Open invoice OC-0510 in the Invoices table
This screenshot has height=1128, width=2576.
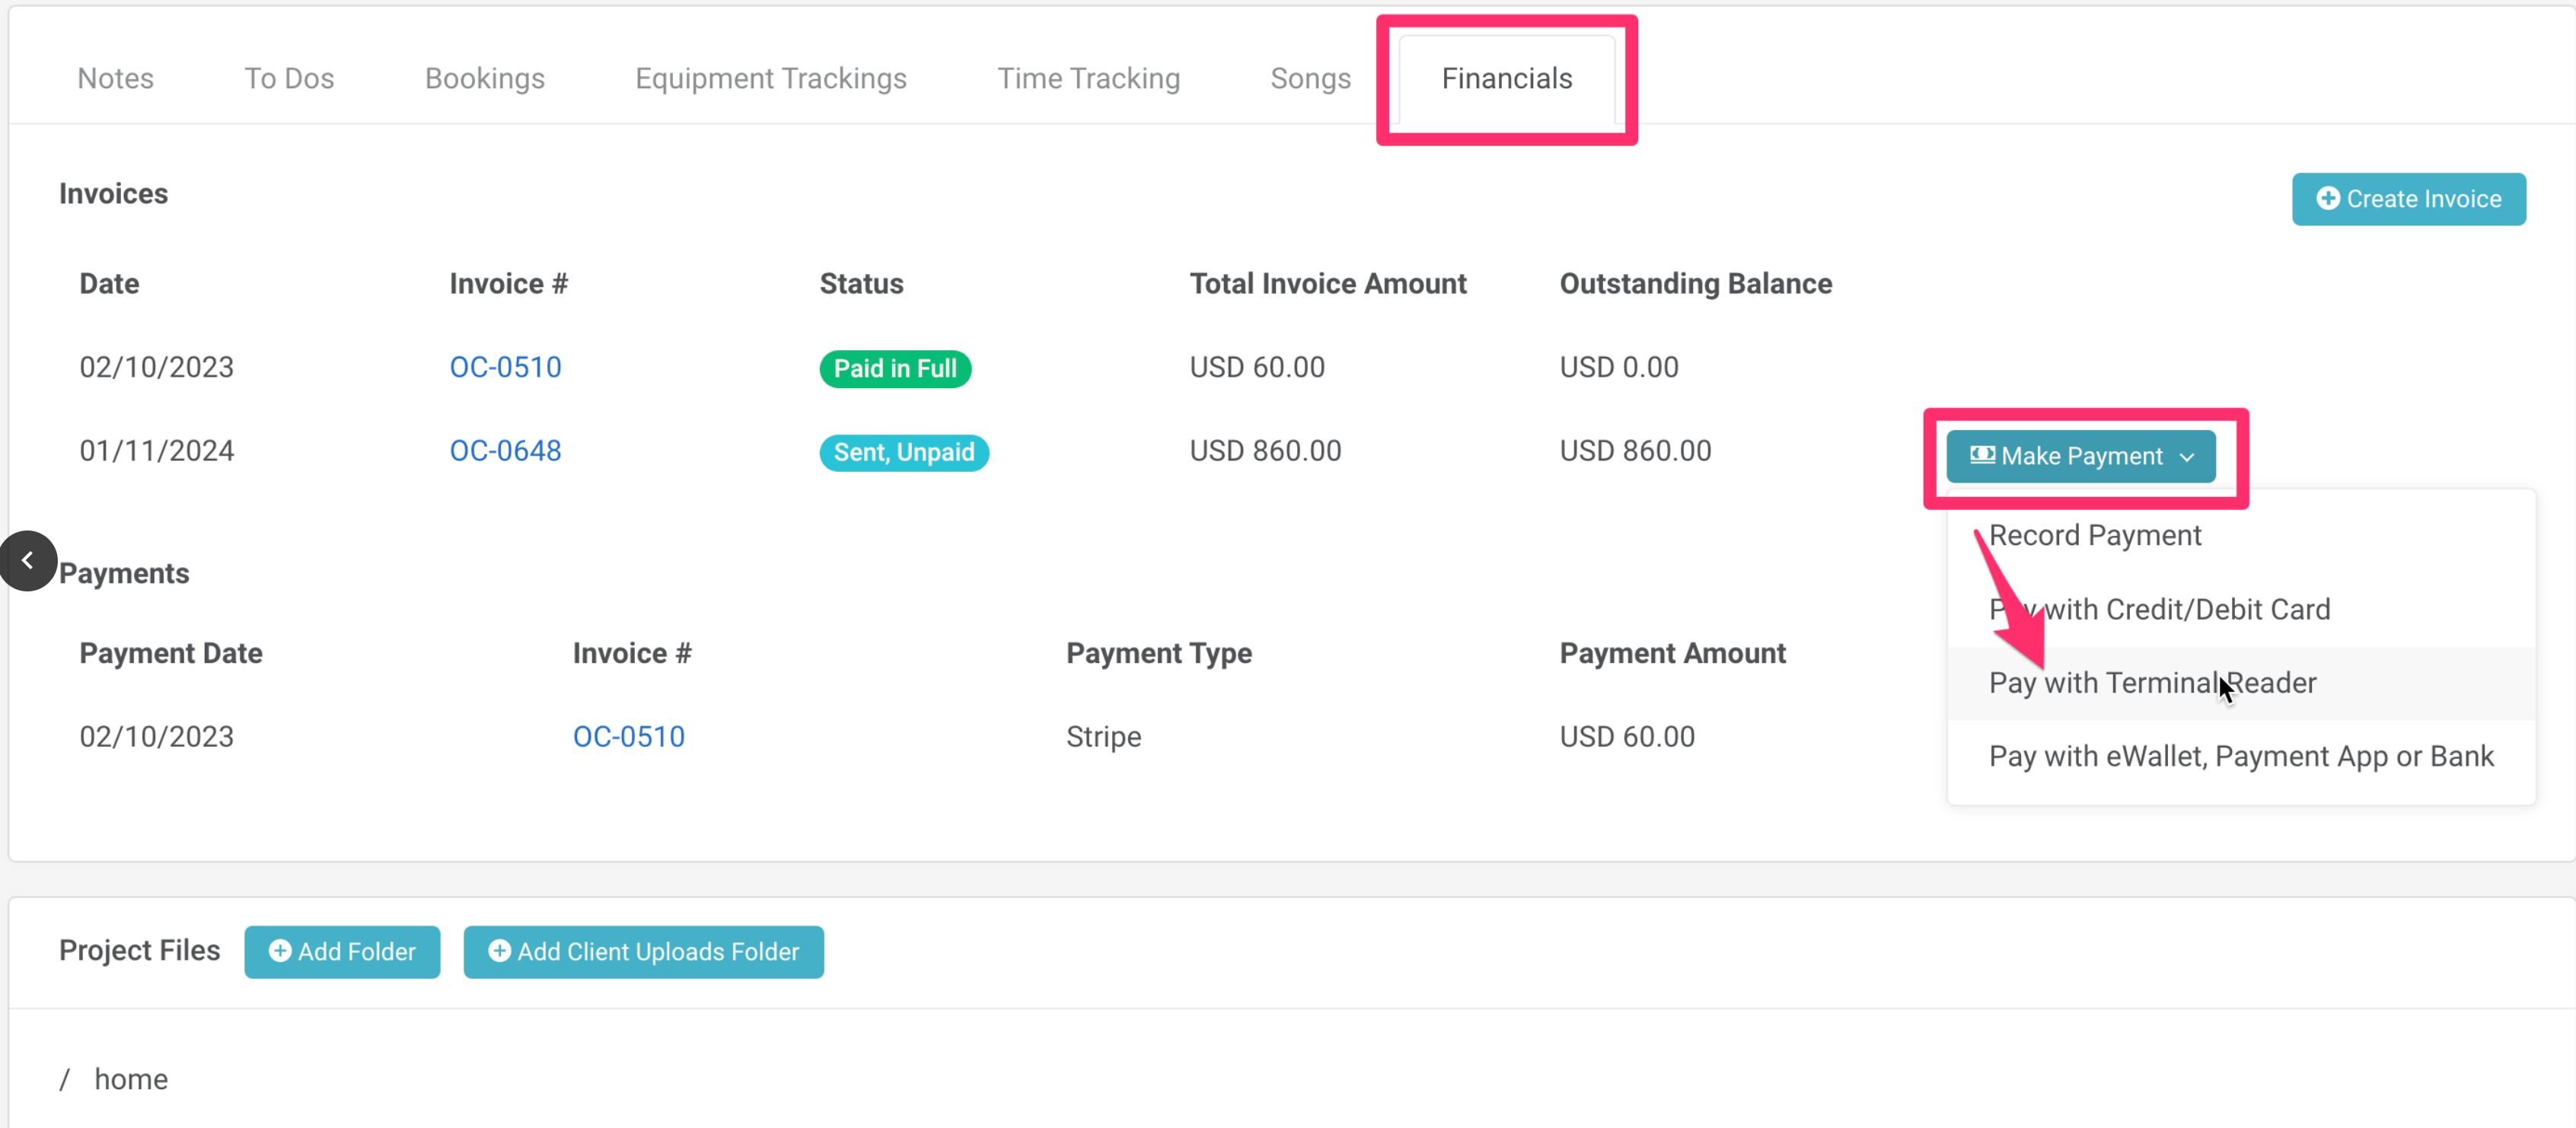click(x=505, y=367)
